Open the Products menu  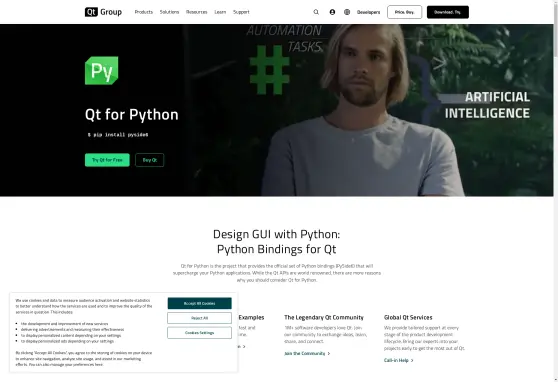(x=144, y=12)
